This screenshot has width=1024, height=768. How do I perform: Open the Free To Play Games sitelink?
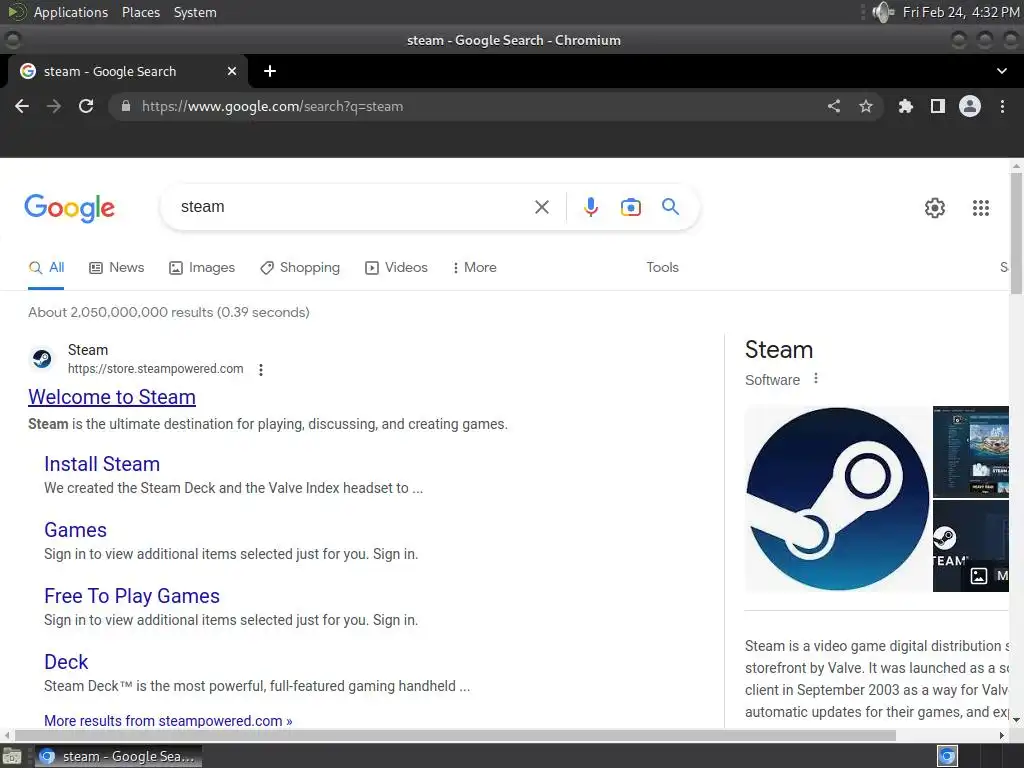132,596
